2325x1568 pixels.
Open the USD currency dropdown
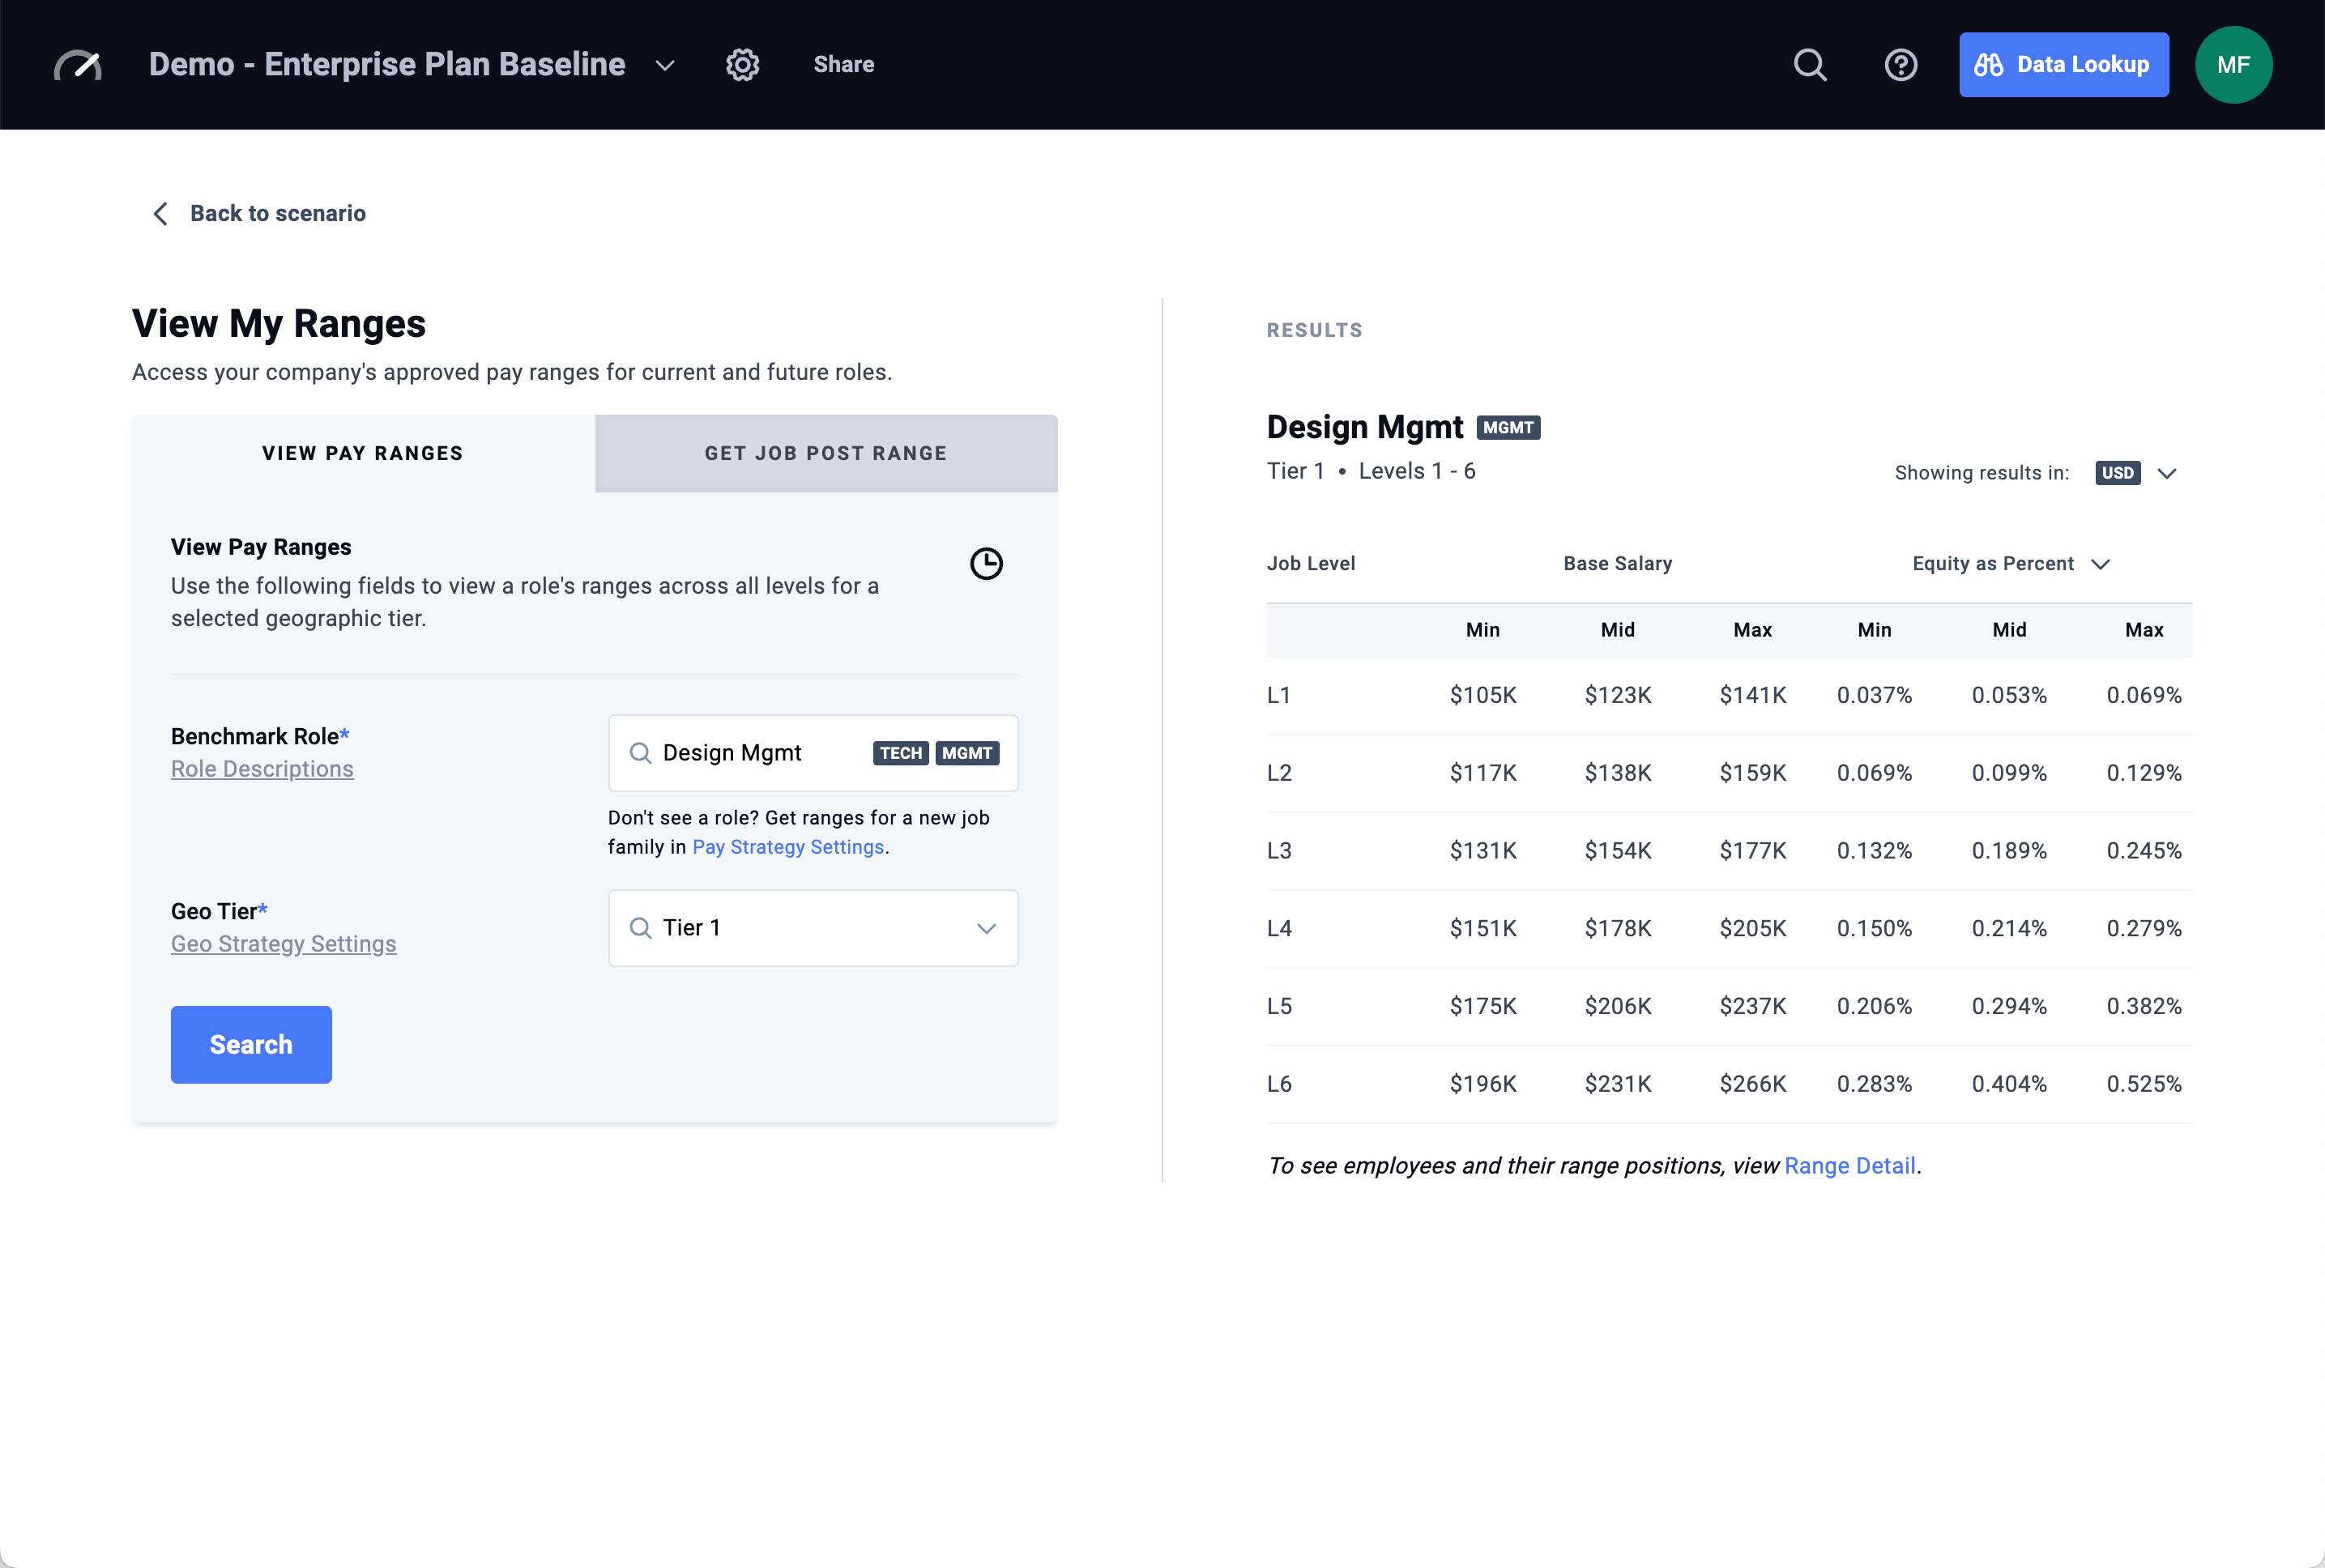point(2137,473)
